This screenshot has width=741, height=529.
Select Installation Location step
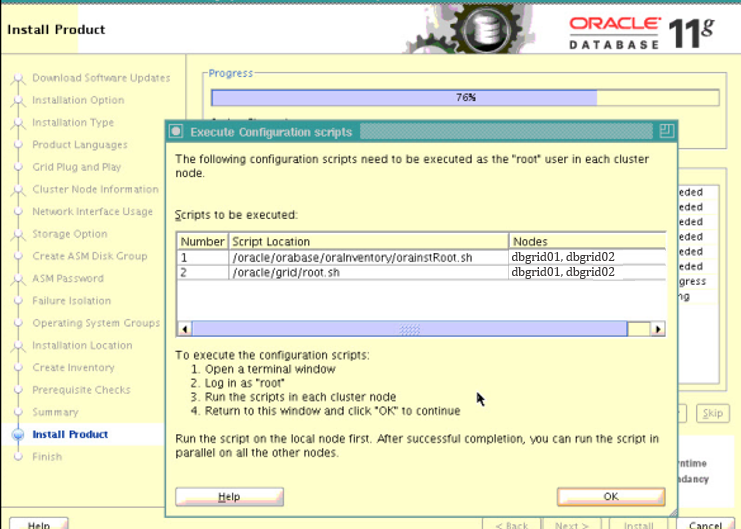click(82, 345)
